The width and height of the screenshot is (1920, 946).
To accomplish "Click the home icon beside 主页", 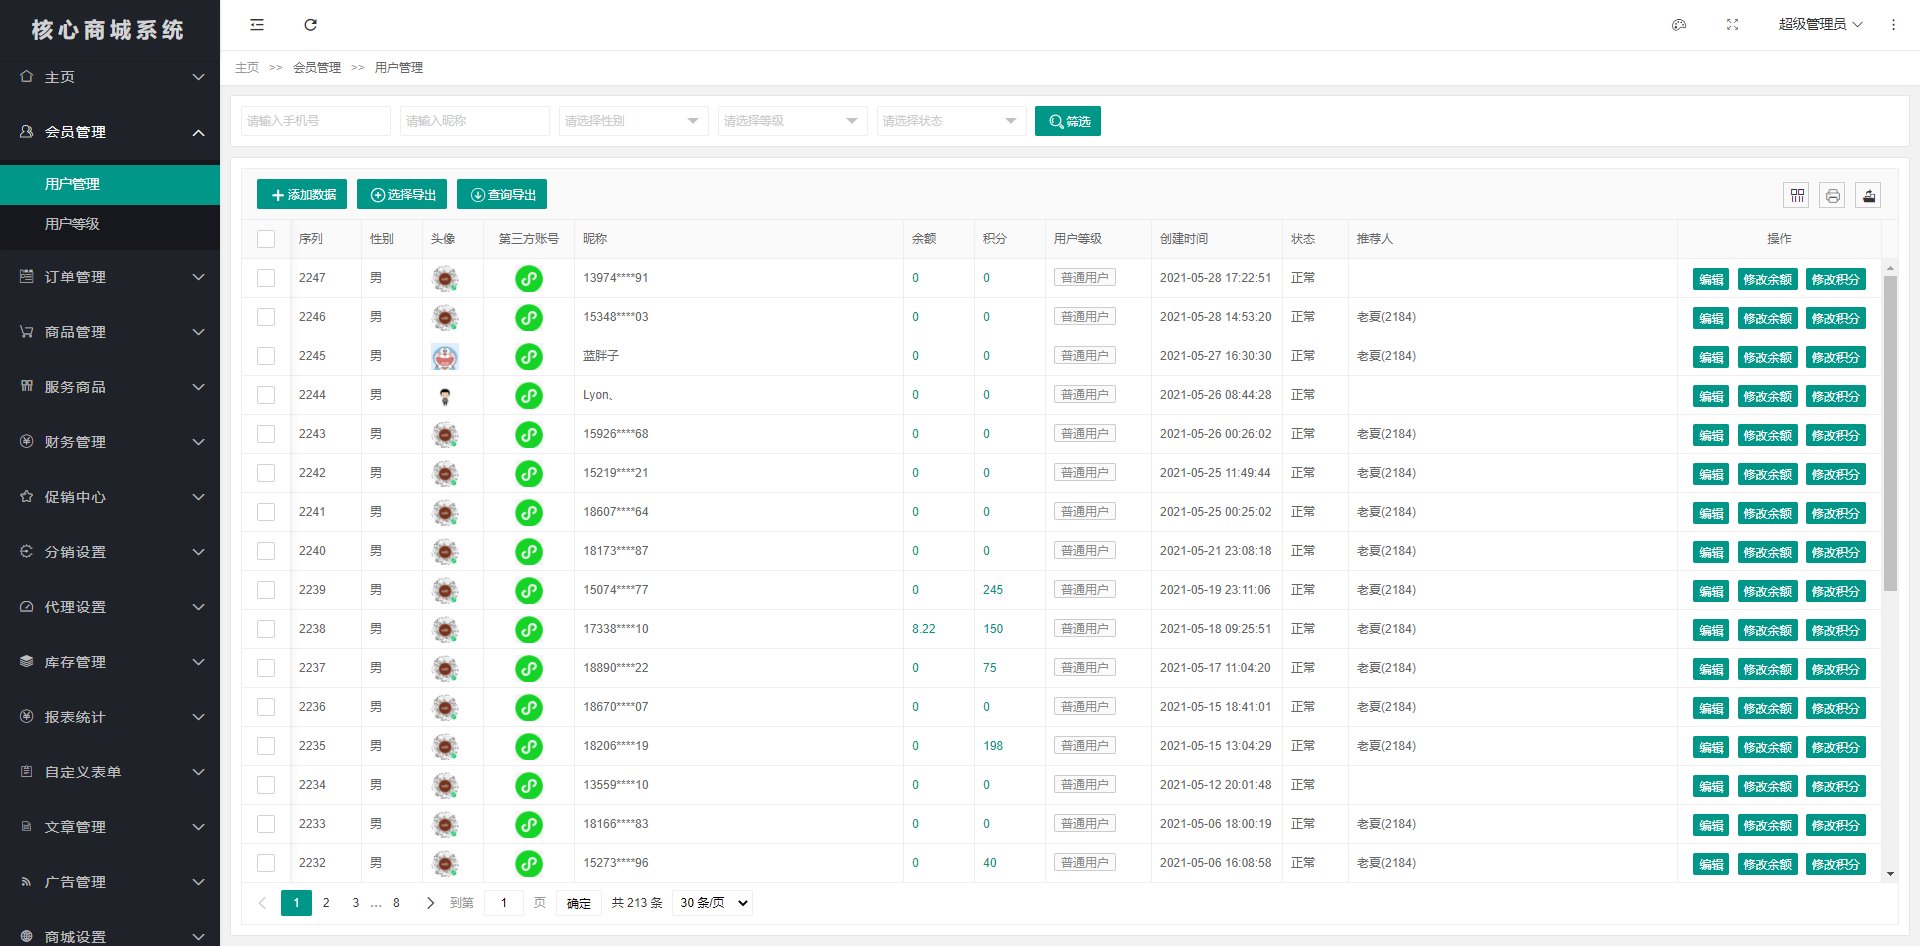I will click(x=27, y=76).
